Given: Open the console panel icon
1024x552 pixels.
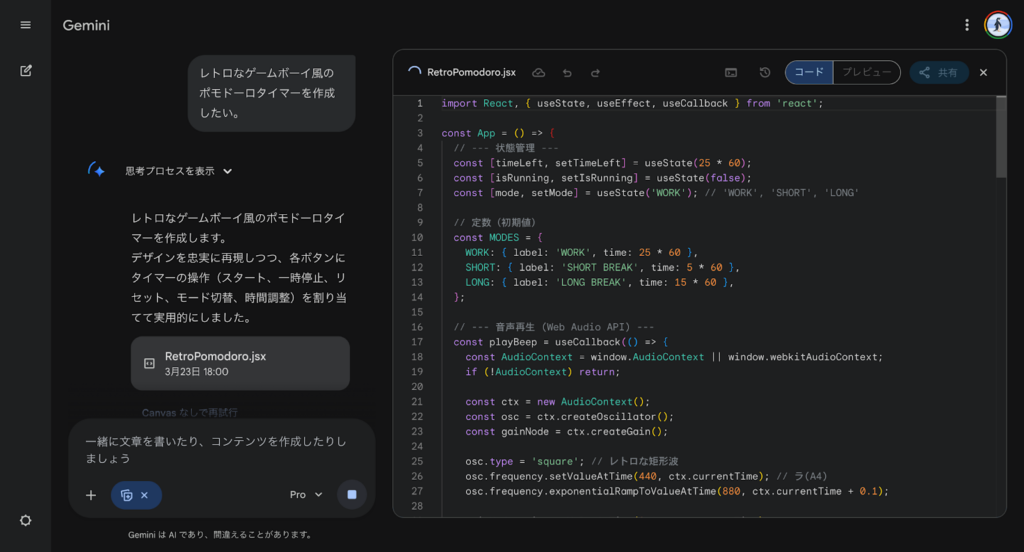Looking at the screenshot, I should tap(731, 73).
